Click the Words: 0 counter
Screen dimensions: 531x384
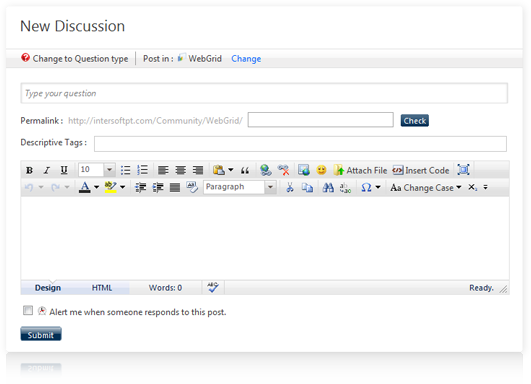[x=165, y=288]
